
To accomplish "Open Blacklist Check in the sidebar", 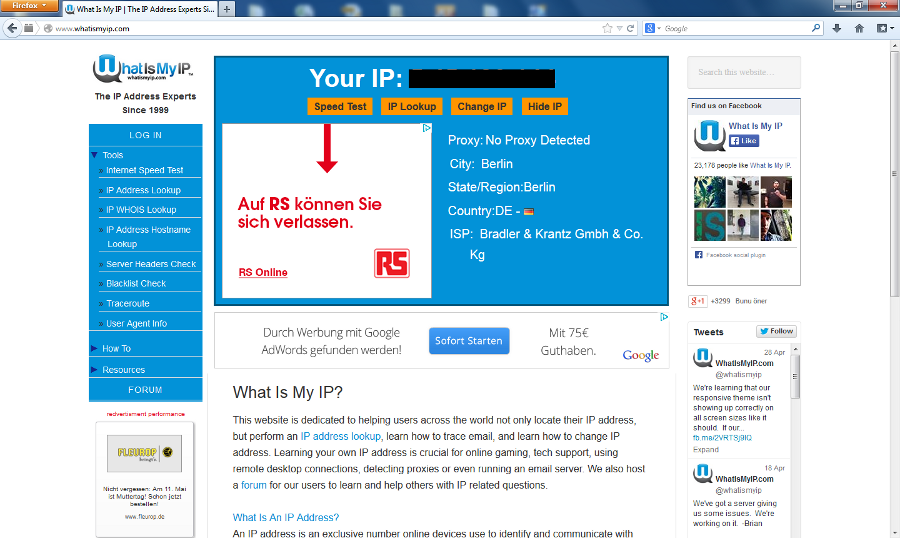I will point(136,283).
